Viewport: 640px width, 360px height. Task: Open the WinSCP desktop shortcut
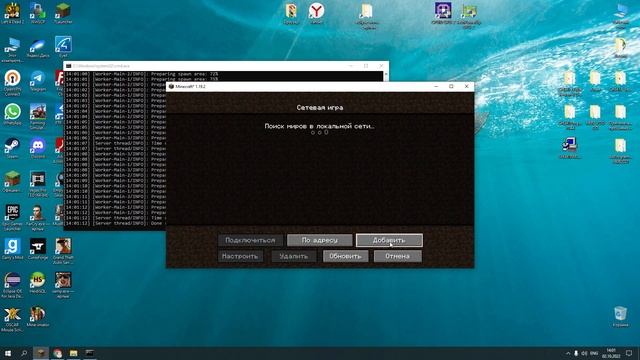[x=38, y=13]
